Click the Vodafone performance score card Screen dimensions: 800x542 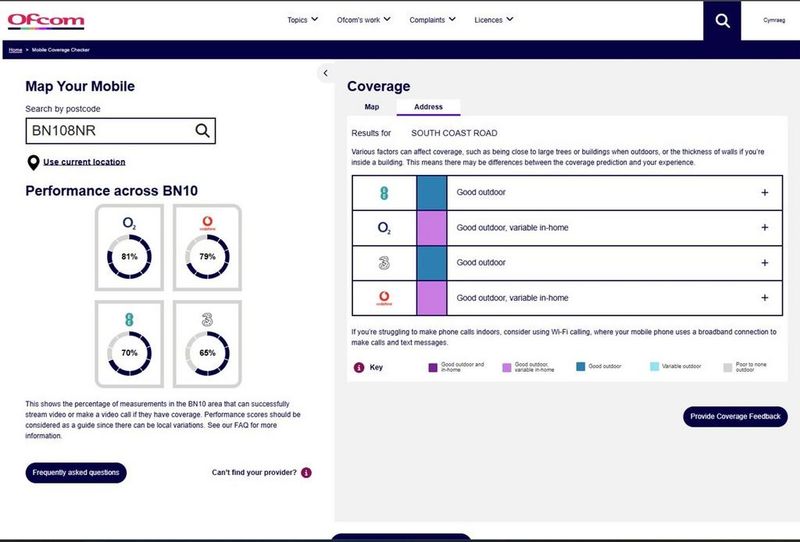(207, 245)
